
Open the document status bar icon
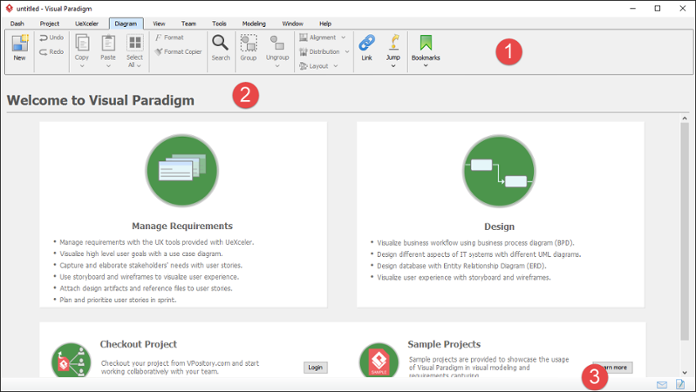coord(680,384)
